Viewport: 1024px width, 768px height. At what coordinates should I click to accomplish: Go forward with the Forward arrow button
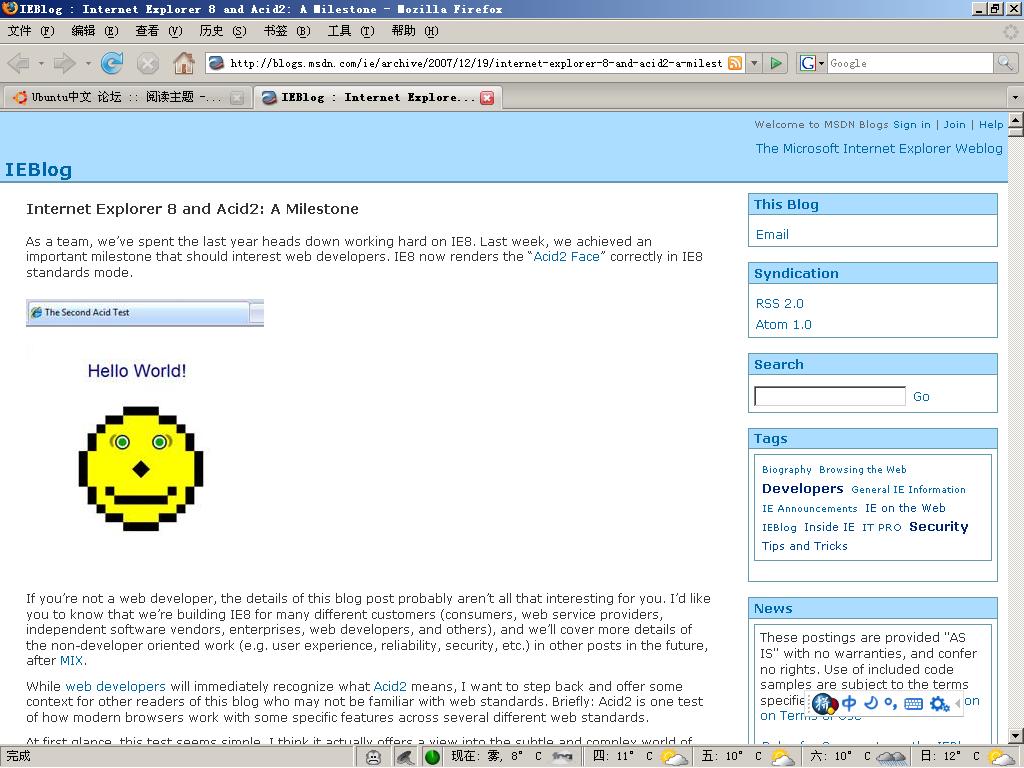(65, 63)
